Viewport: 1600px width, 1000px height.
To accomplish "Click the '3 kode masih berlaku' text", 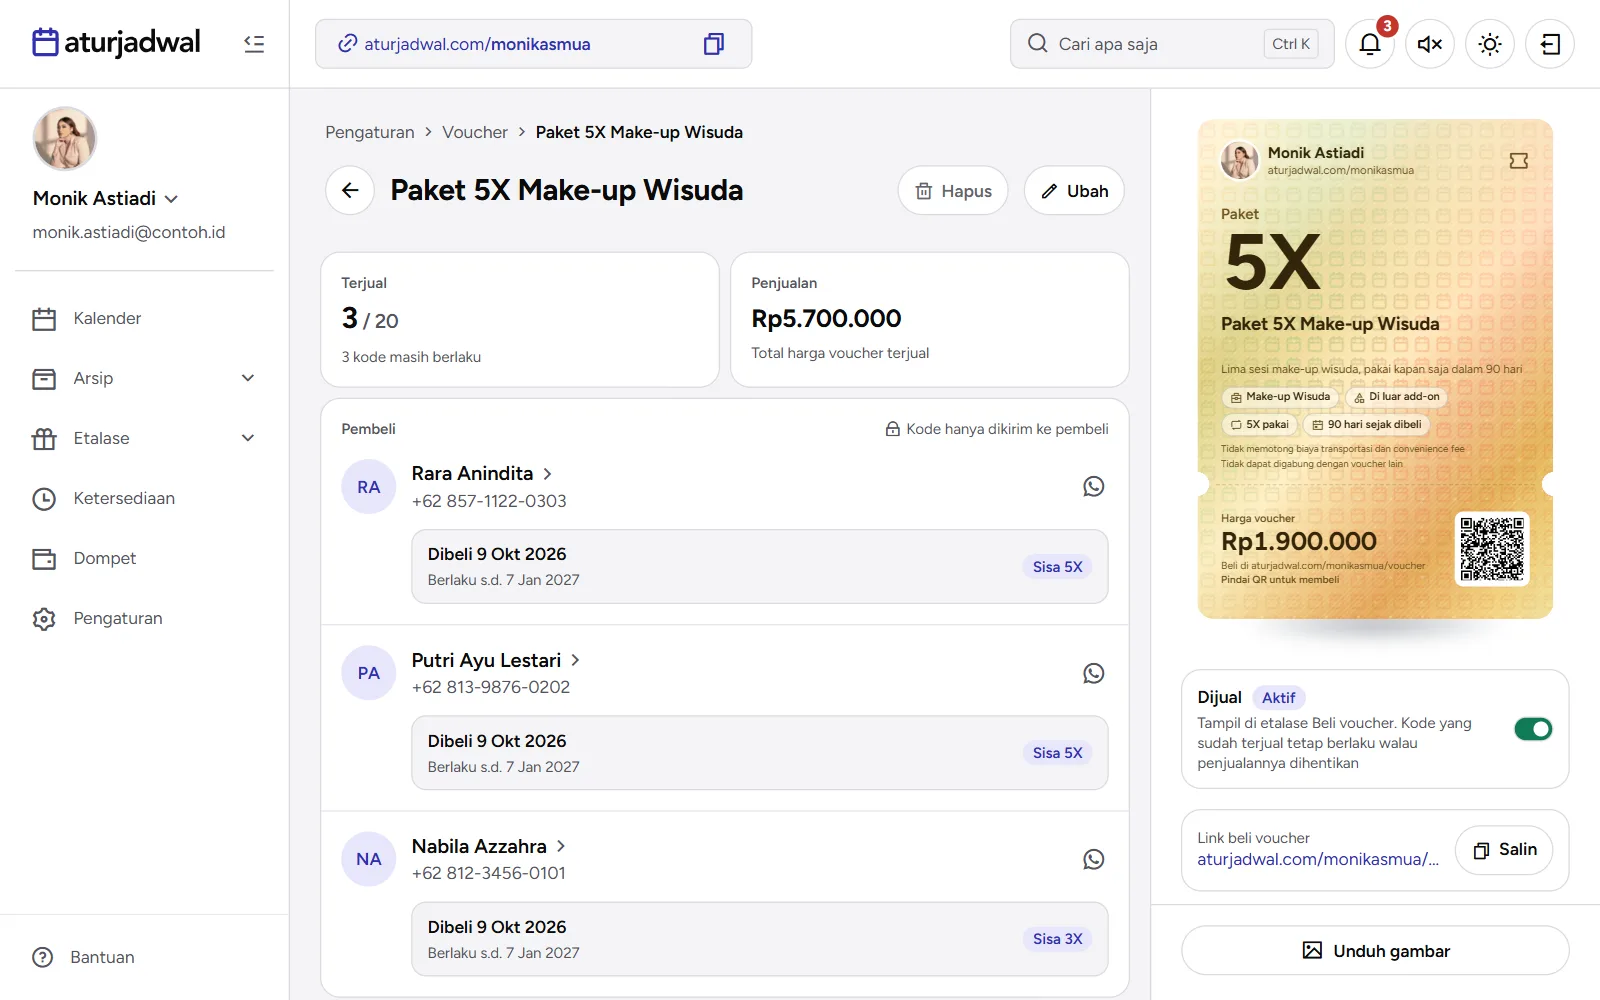I will click(x=411, y=357).
